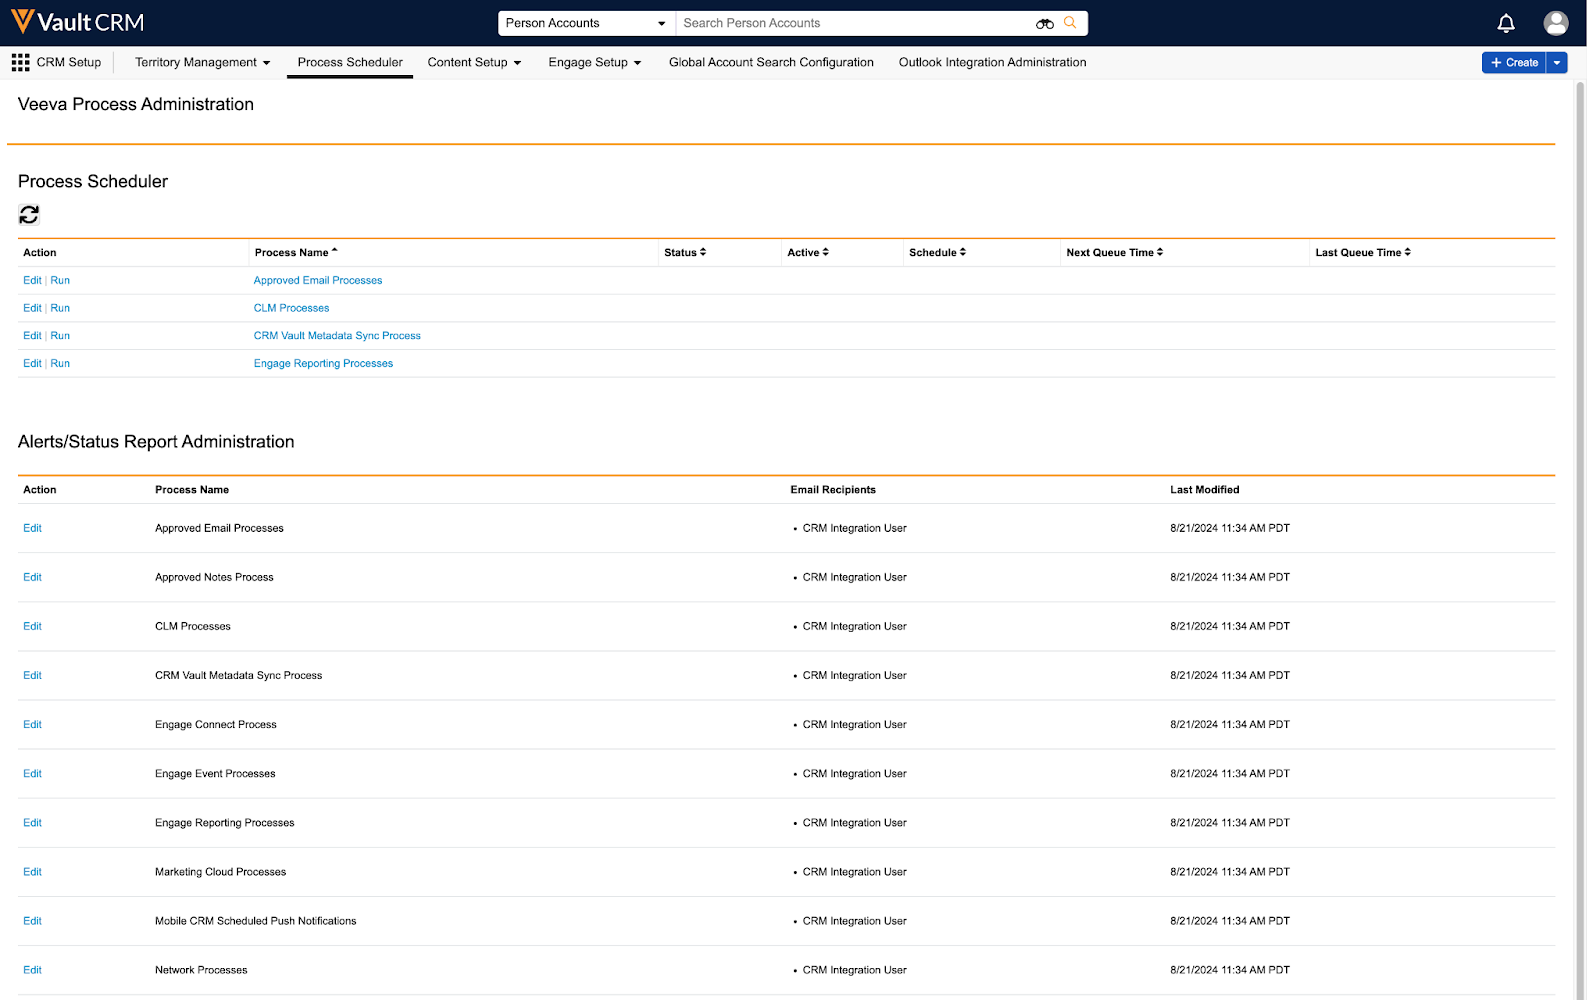Click the binoculars advanced search icon
This screenshot has height=1000, width=1587.
tap(1045, 23)
